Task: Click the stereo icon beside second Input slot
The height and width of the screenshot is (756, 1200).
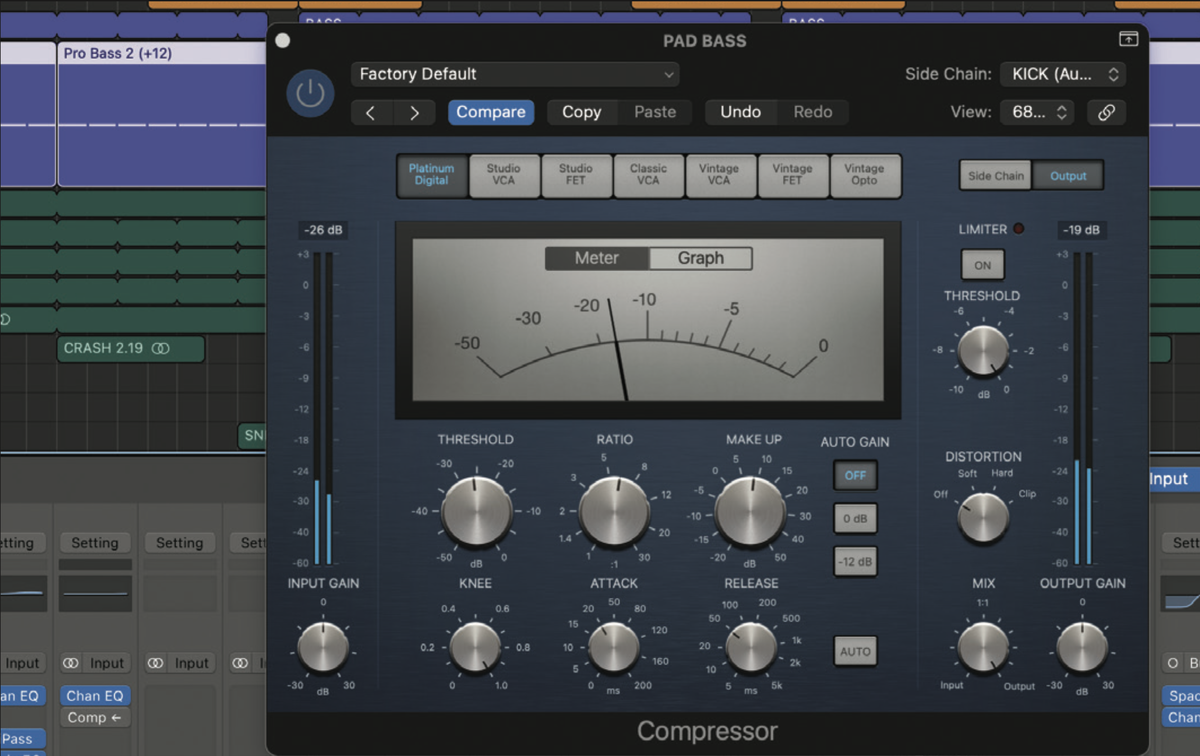Action: [x=71, y=663]
